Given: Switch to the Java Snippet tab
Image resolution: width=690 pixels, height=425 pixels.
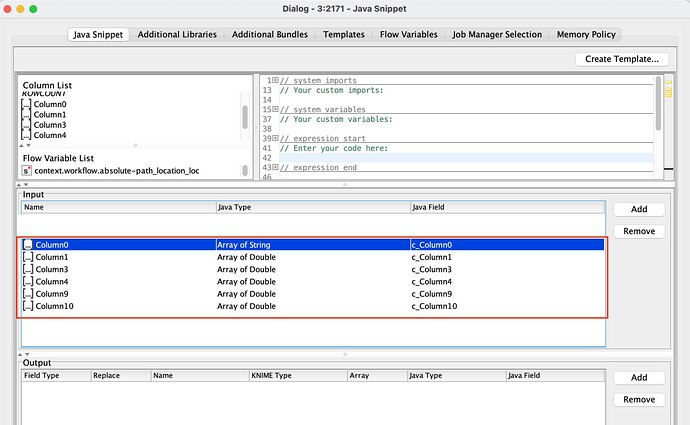Looking at the screenshot, I should tap(98, 34).
